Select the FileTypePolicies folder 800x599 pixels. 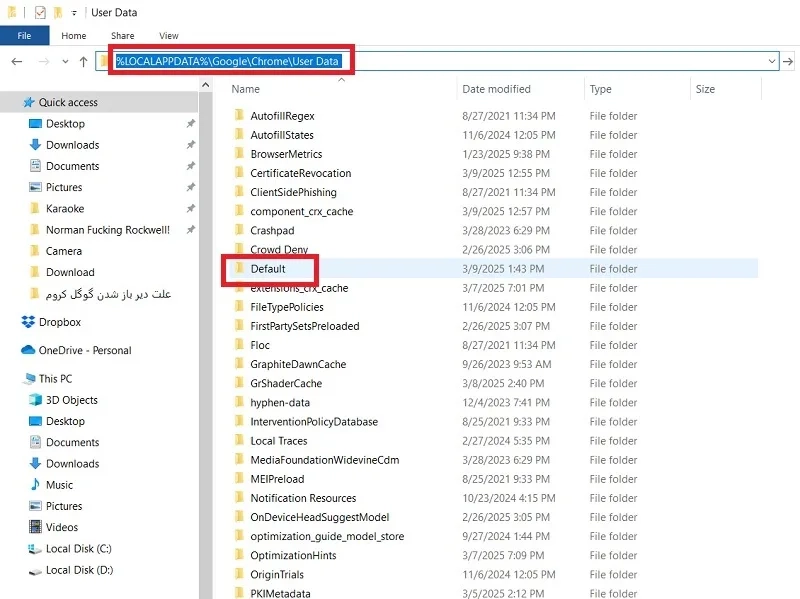(x=287, y=307)
